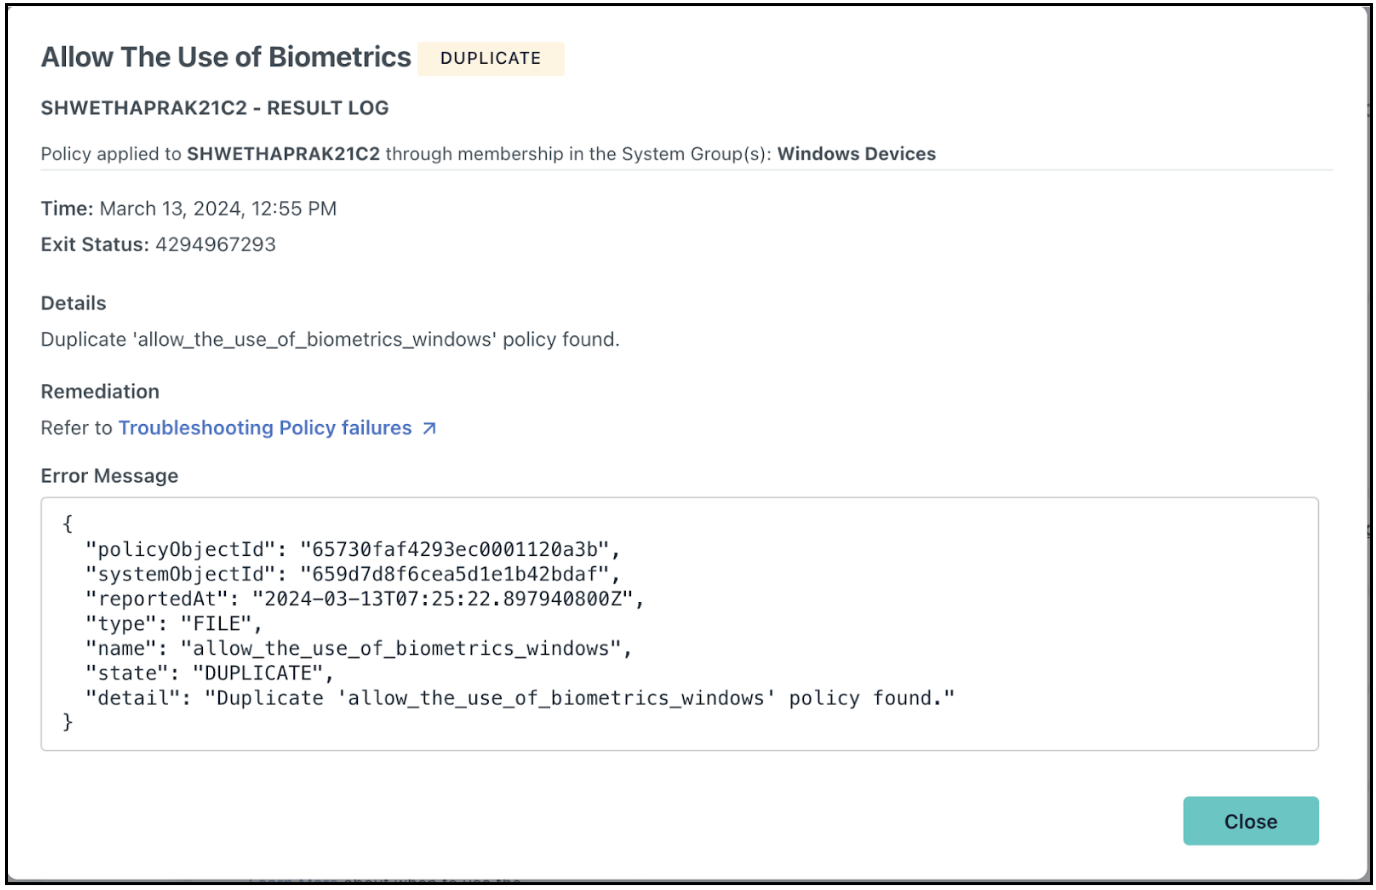Click the "name" line in error JSON
The width and height of the screenshot is (1376, 890).
[359, 649]
